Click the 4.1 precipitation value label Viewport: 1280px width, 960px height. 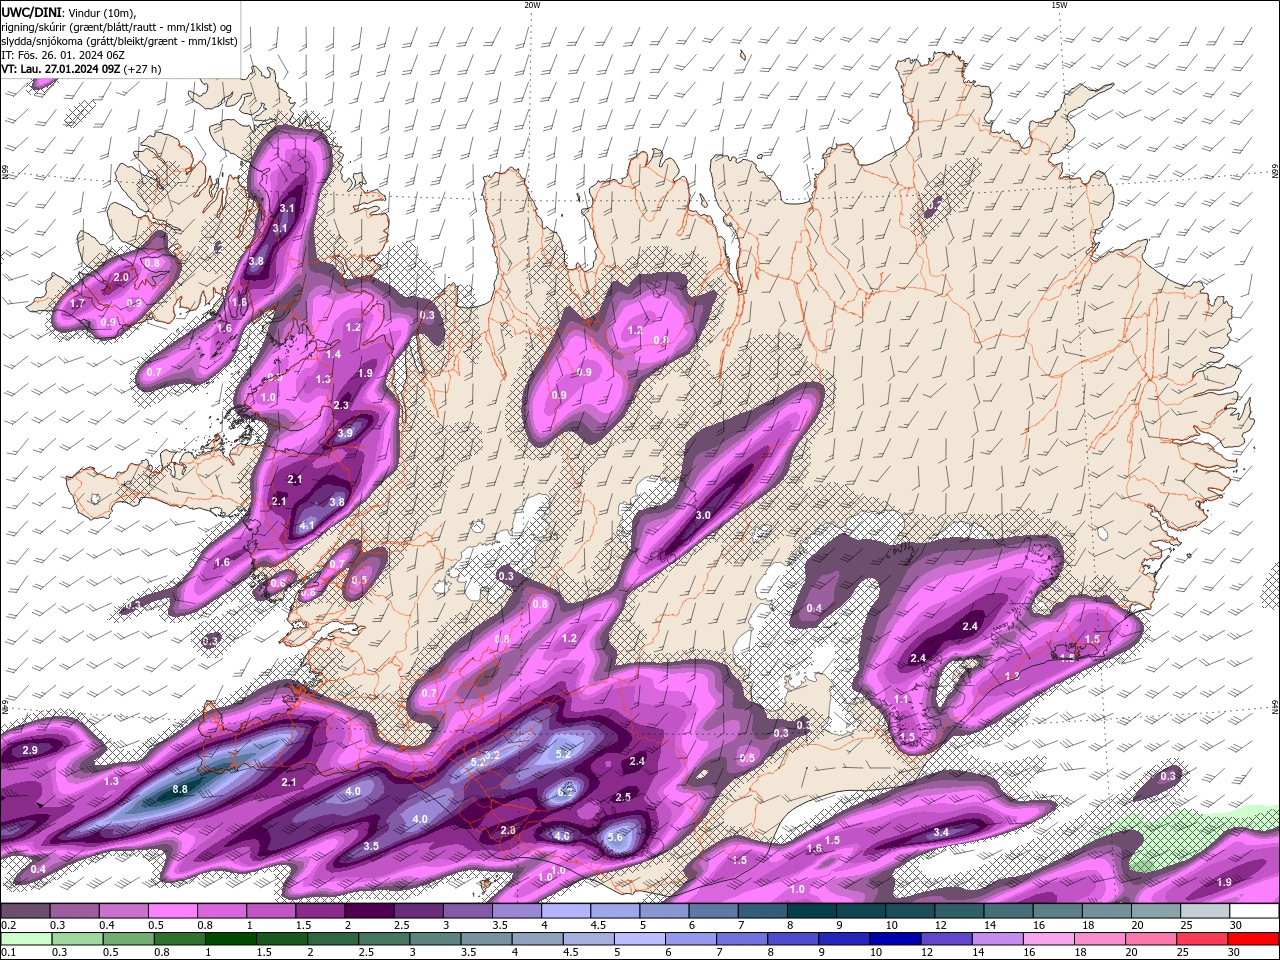coord(307,525)
